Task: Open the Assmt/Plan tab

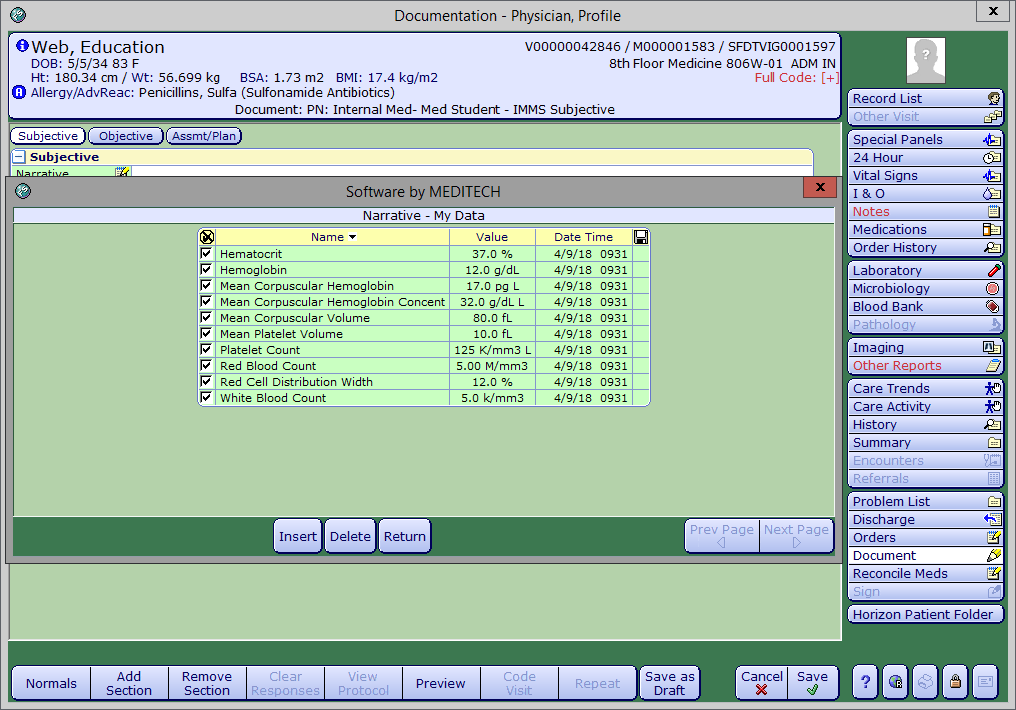Action: pyautogui.click(x=204, y=136)
